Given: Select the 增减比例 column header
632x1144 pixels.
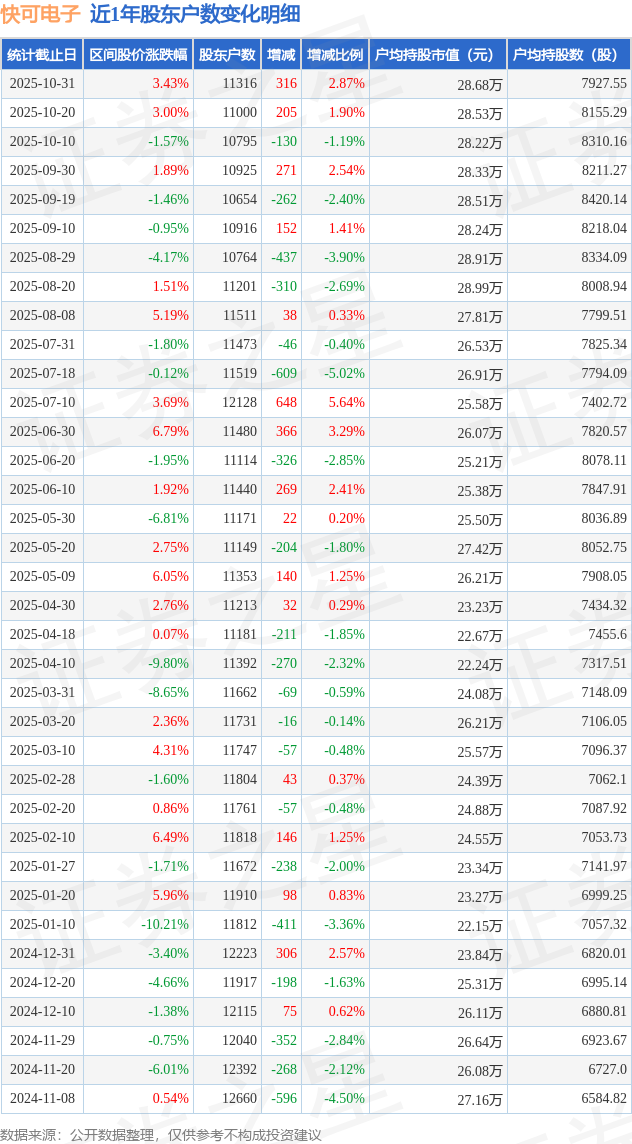Looking at the screenshot, I should [x=335, y=55].
